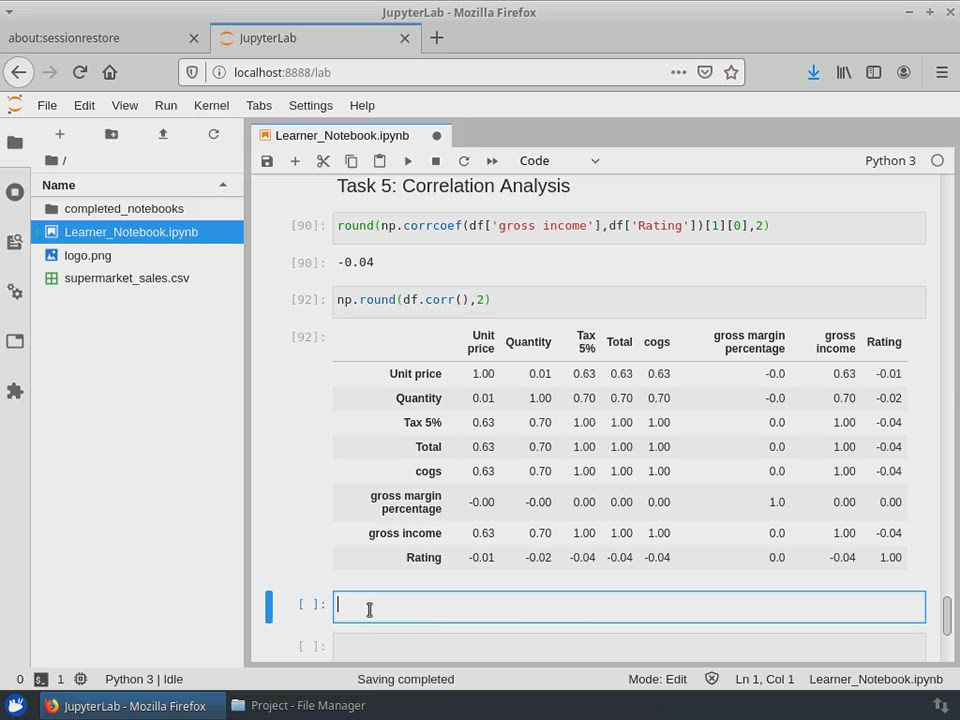Open supermarket_sales.csv from the file list

[x=126, y=278]
